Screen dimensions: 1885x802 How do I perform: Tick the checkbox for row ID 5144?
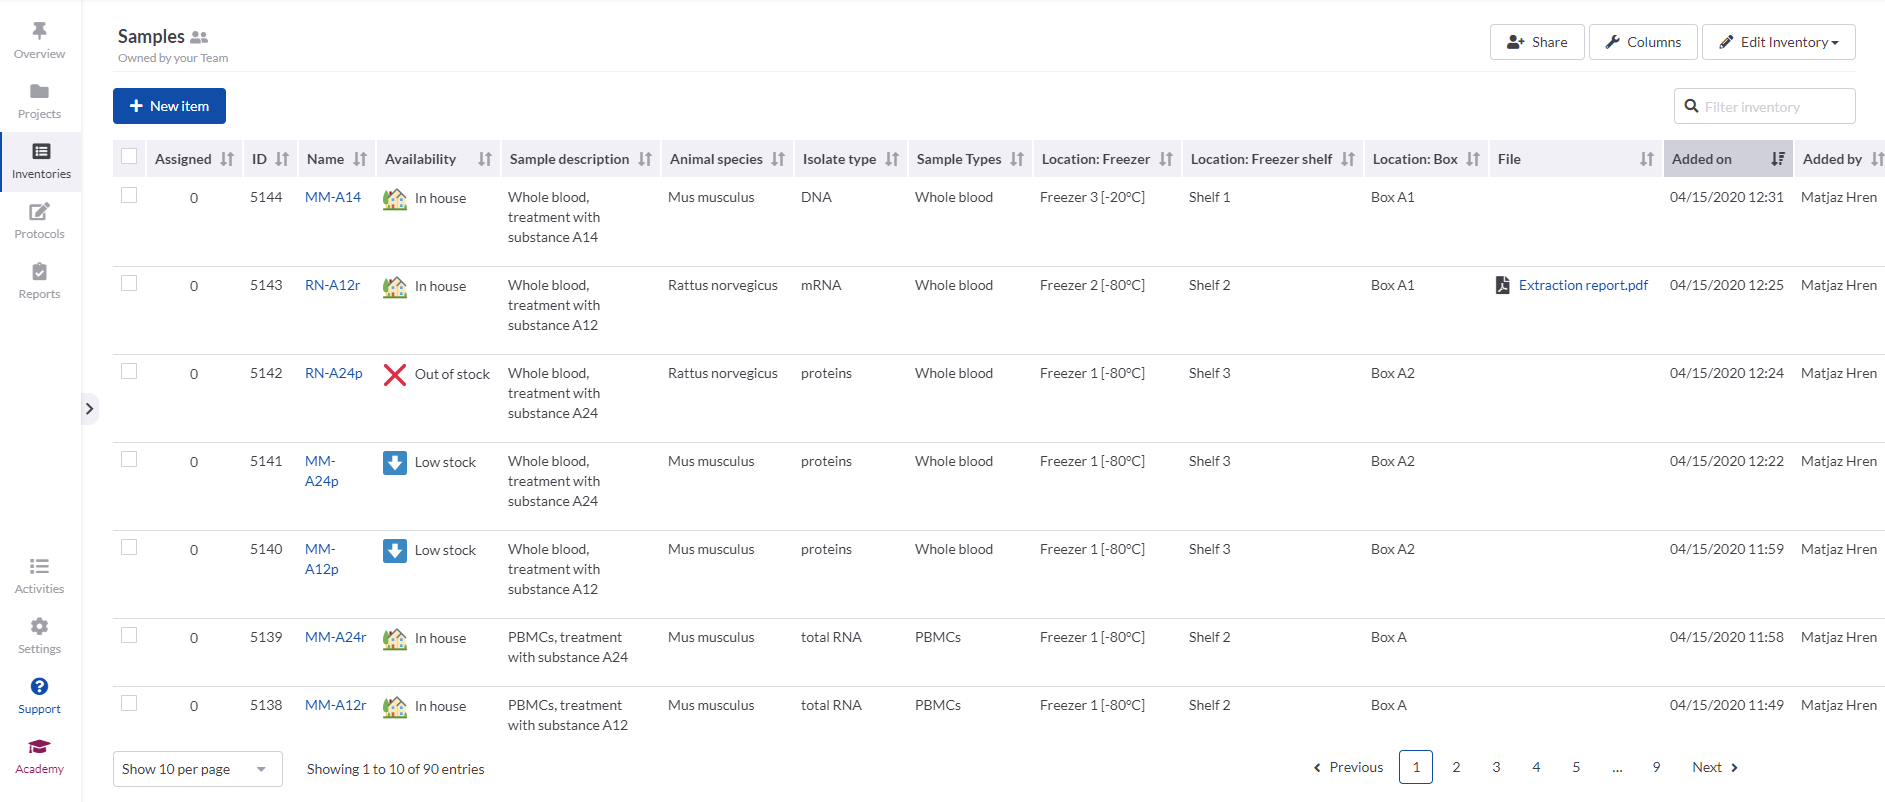point(129,195)
